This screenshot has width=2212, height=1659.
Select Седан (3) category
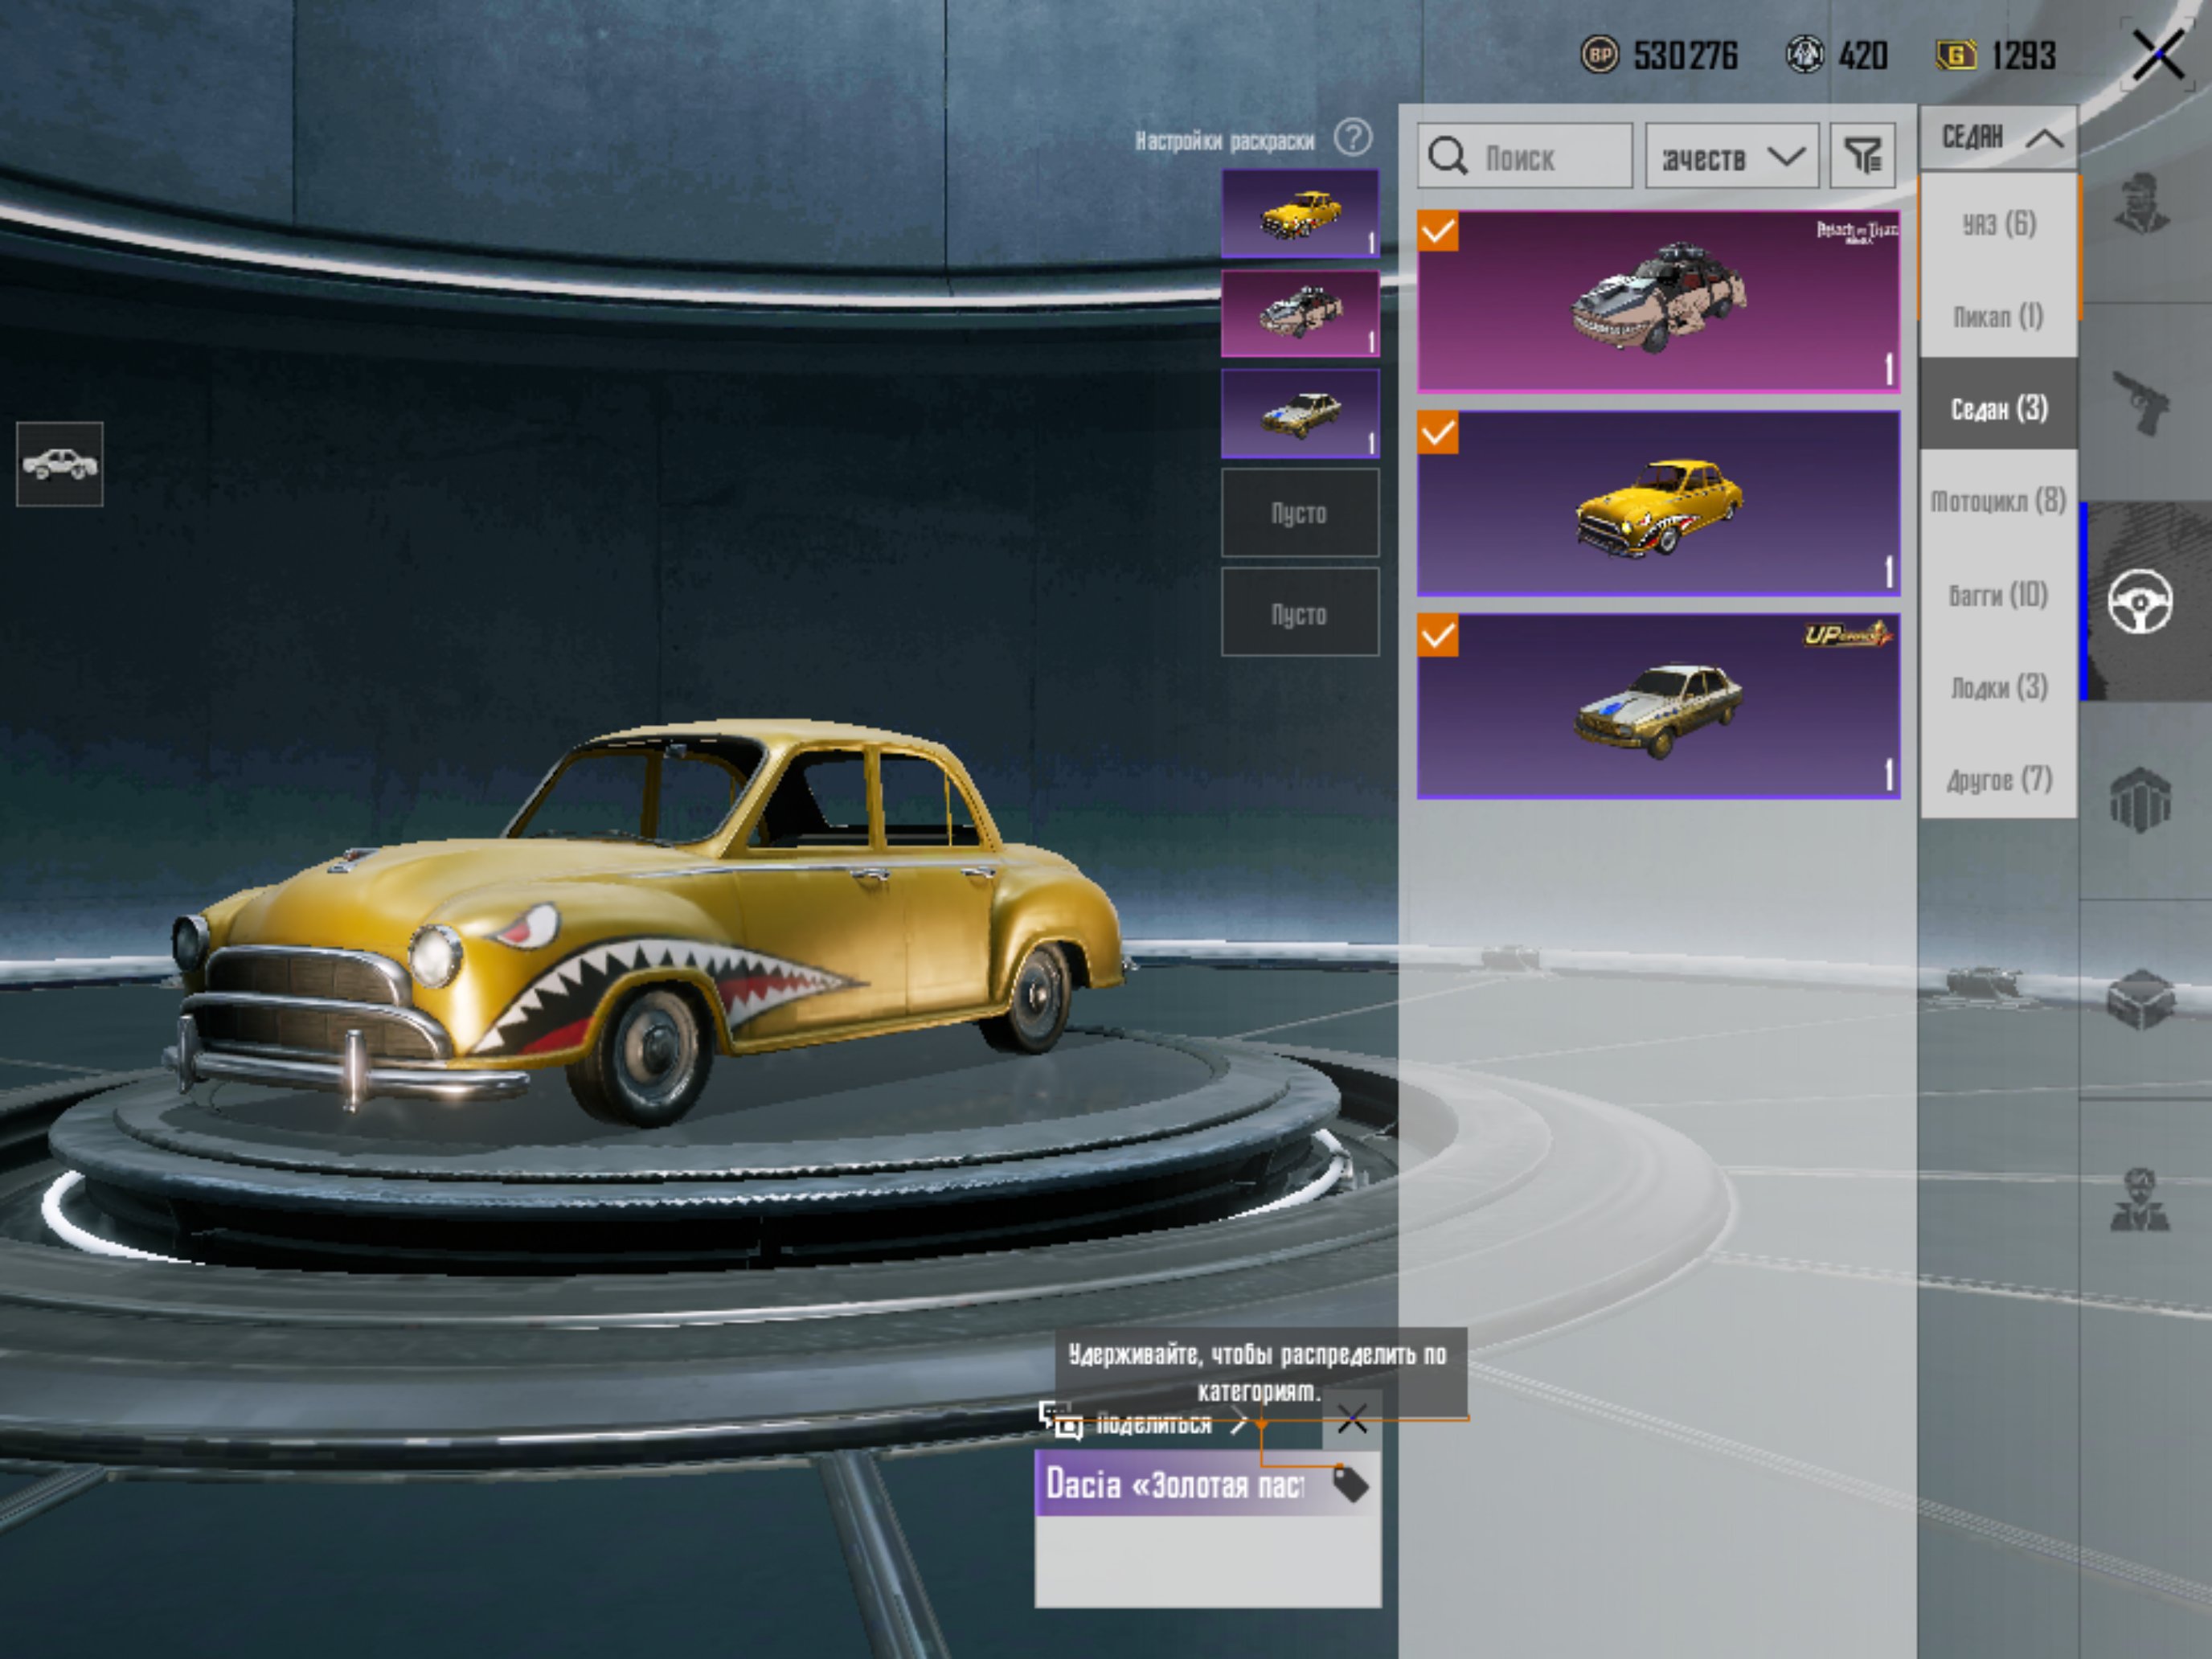pyautogui.click(x=1998, y=408)
